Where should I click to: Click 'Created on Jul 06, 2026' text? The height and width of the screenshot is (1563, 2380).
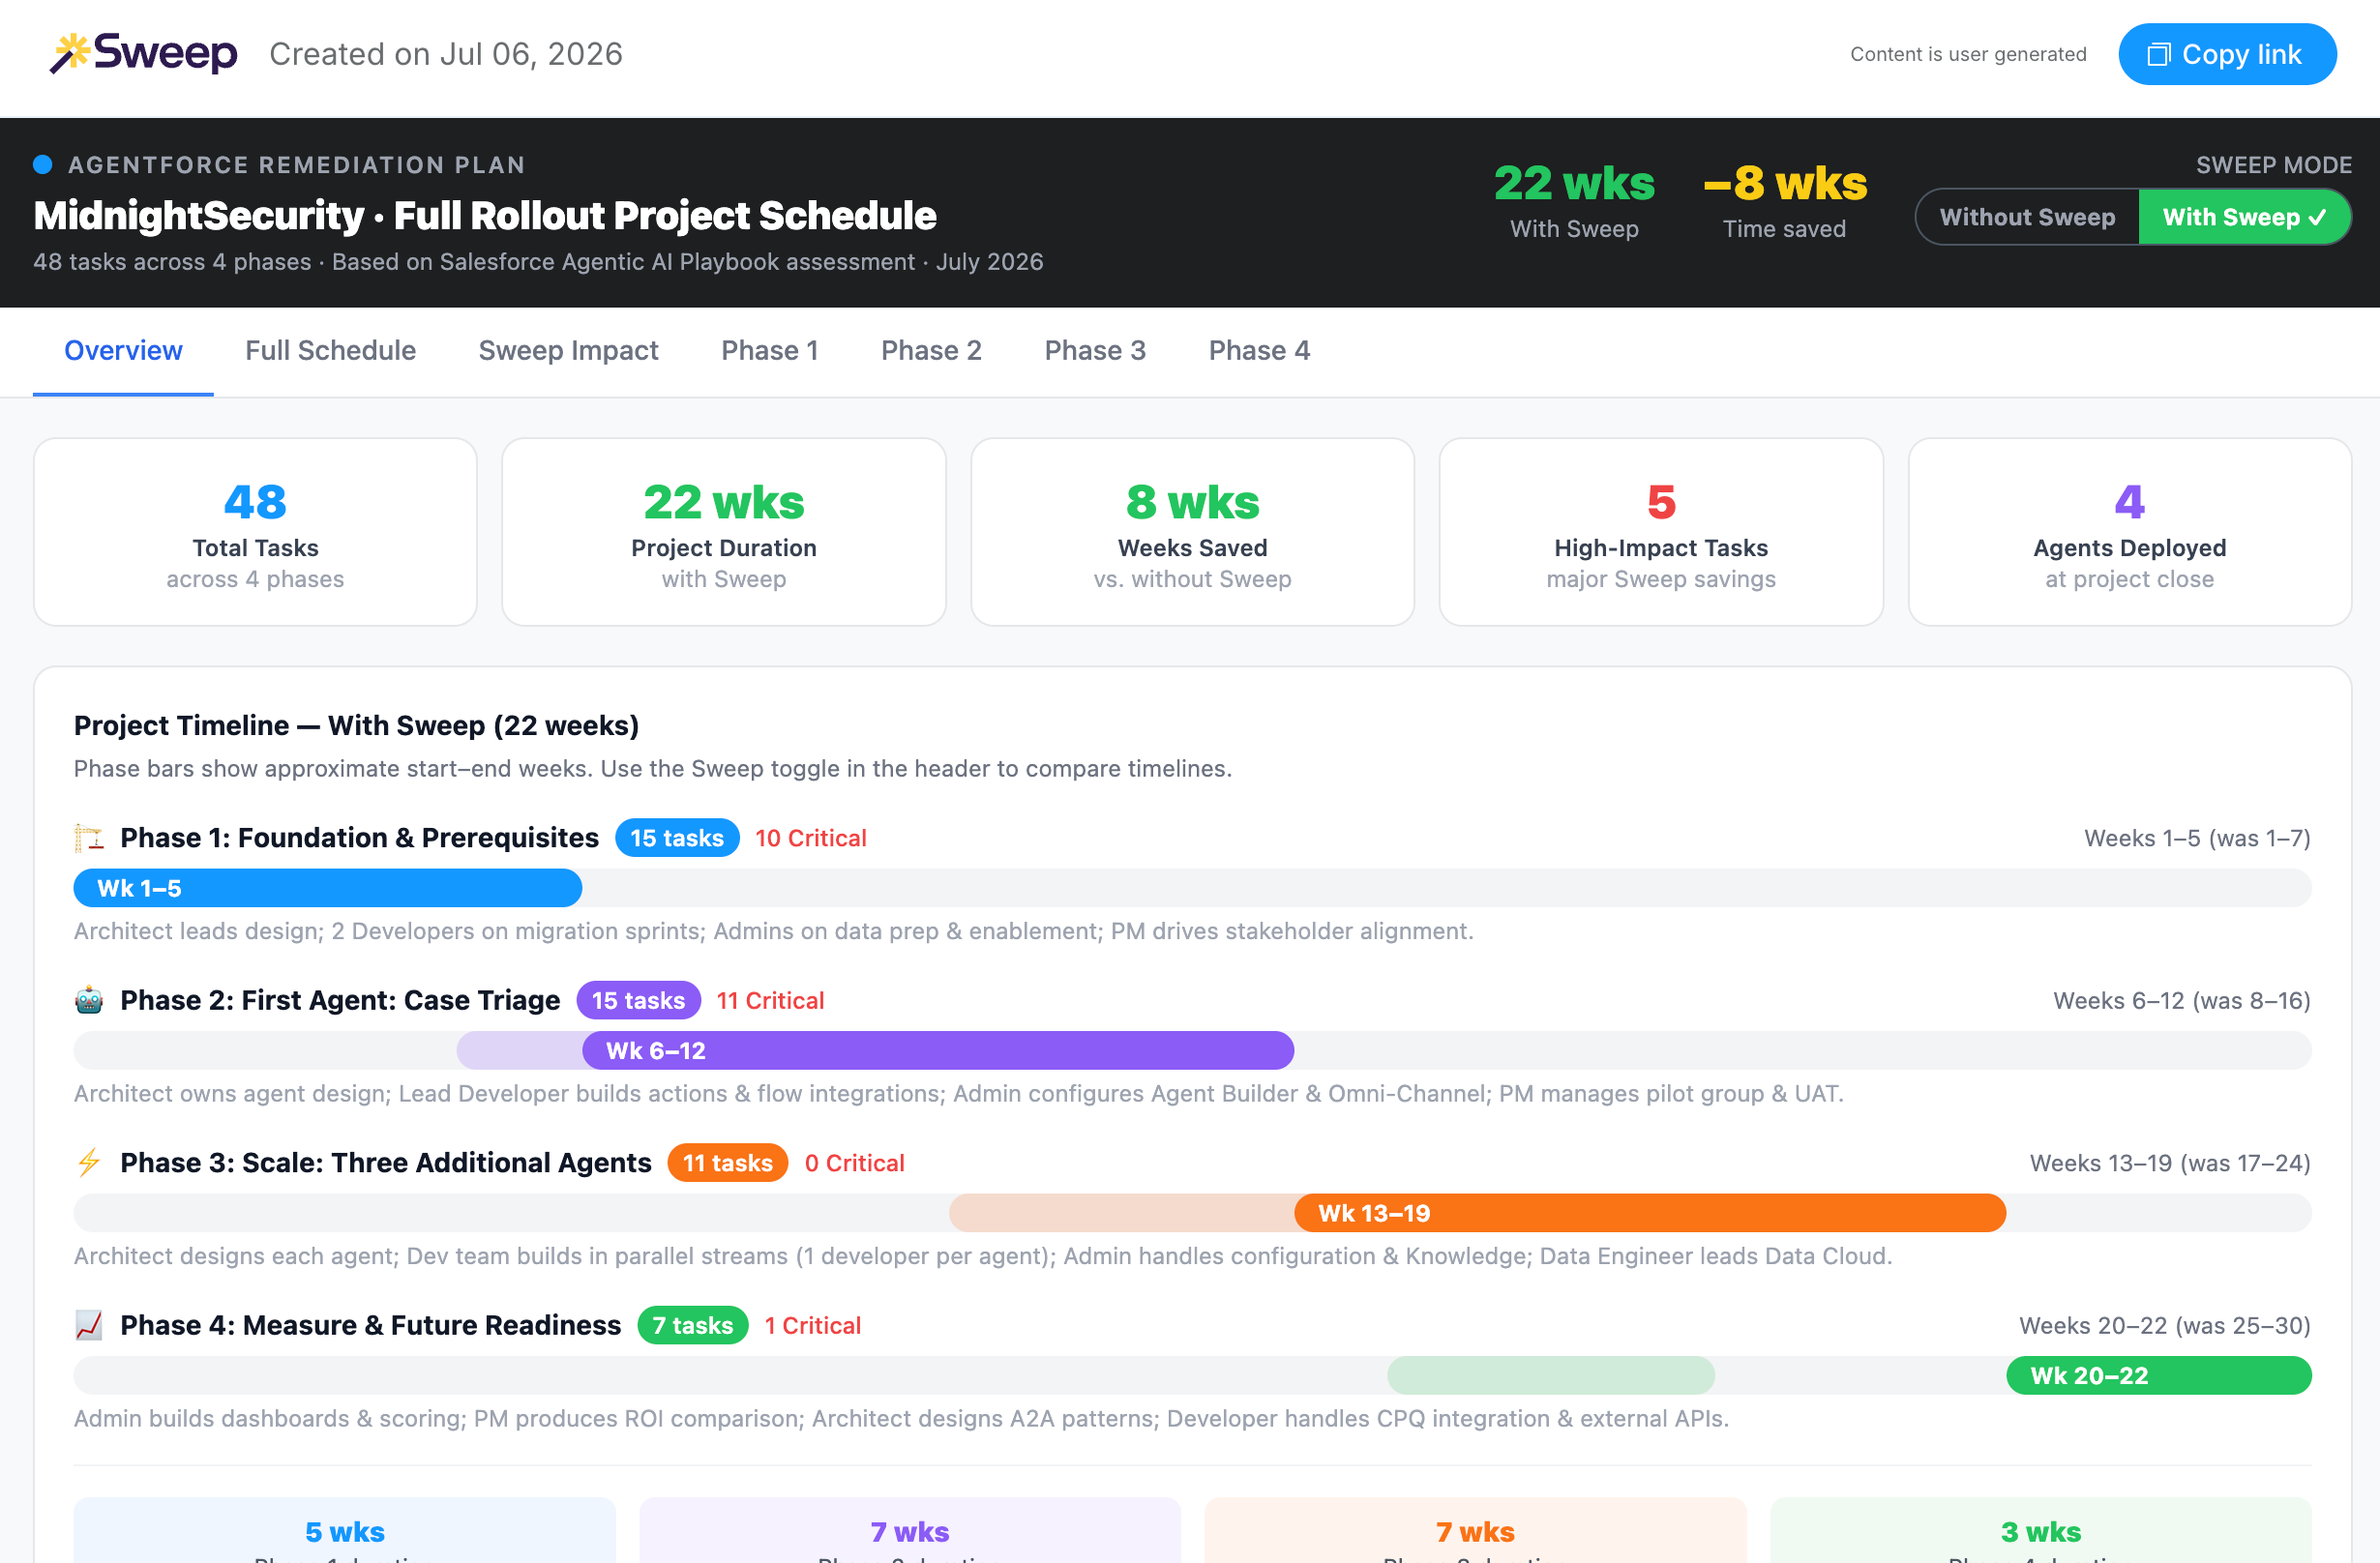click(x=446, y=54)
